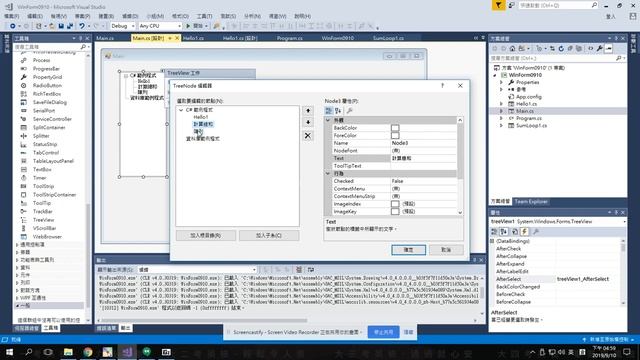
Task: Open the Team Explorer tab
Action: tap(531, 202)
